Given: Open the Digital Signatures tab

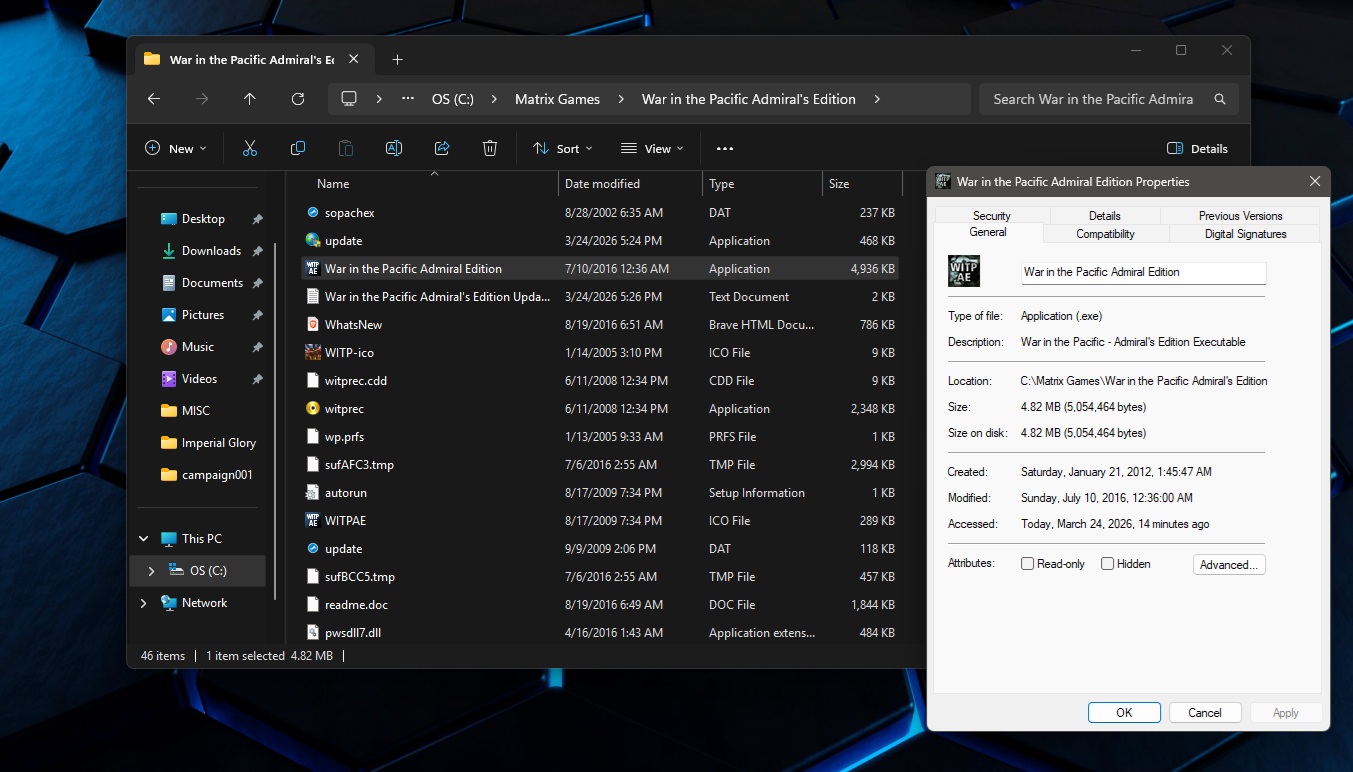Looking at the screenshot, I should point(1245,234).
